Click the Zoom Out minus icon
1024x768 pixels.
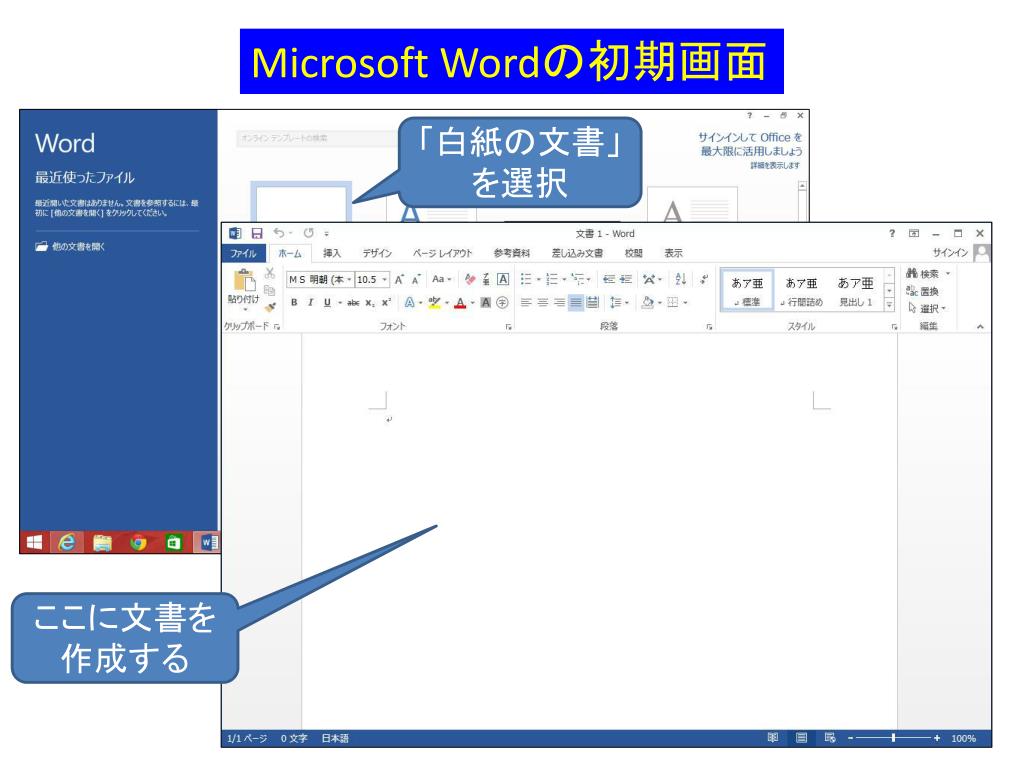click(x=851, y=738)
